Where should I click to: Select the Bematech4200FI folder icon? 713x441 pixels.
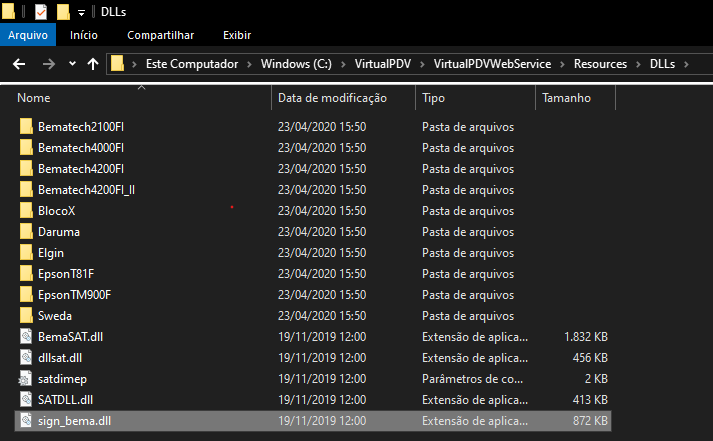(26, 168)
